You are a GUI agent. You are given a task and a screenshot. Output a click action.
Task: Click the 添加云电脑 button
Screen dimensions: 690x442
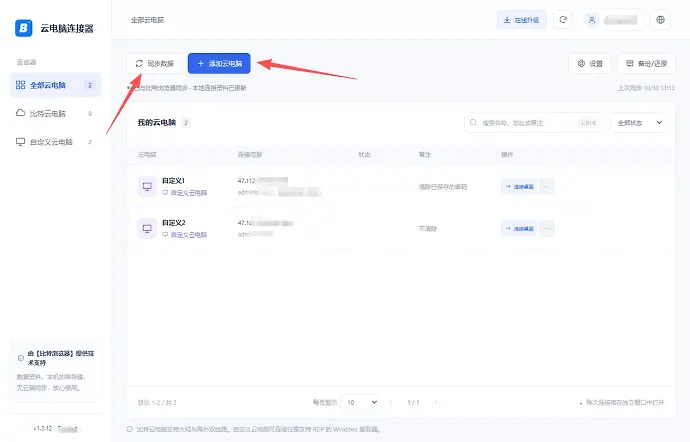(x=219, y=64)
